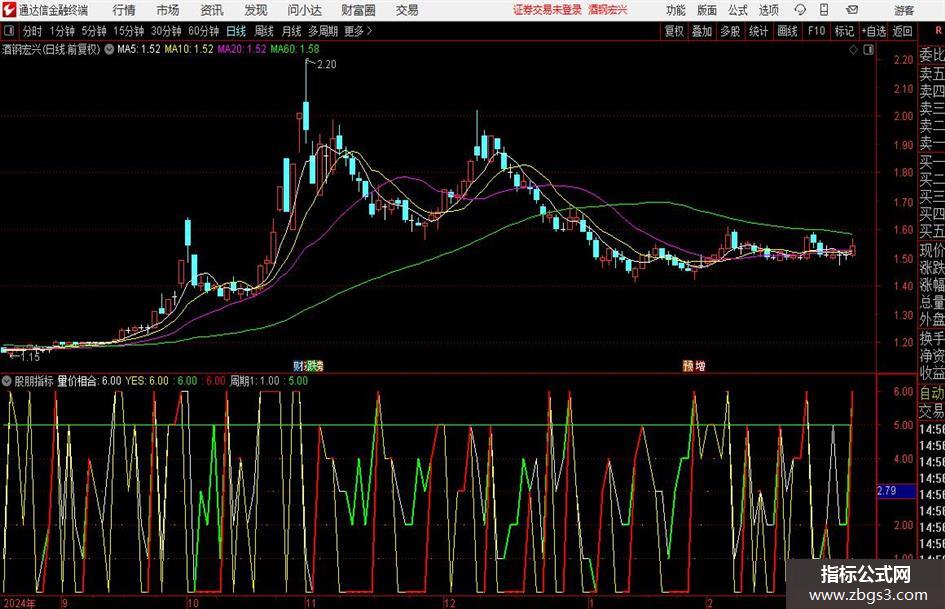Viewport: 945px width, 609px height.
Task: Open the 问小达 menu
Action: (304, 10)
